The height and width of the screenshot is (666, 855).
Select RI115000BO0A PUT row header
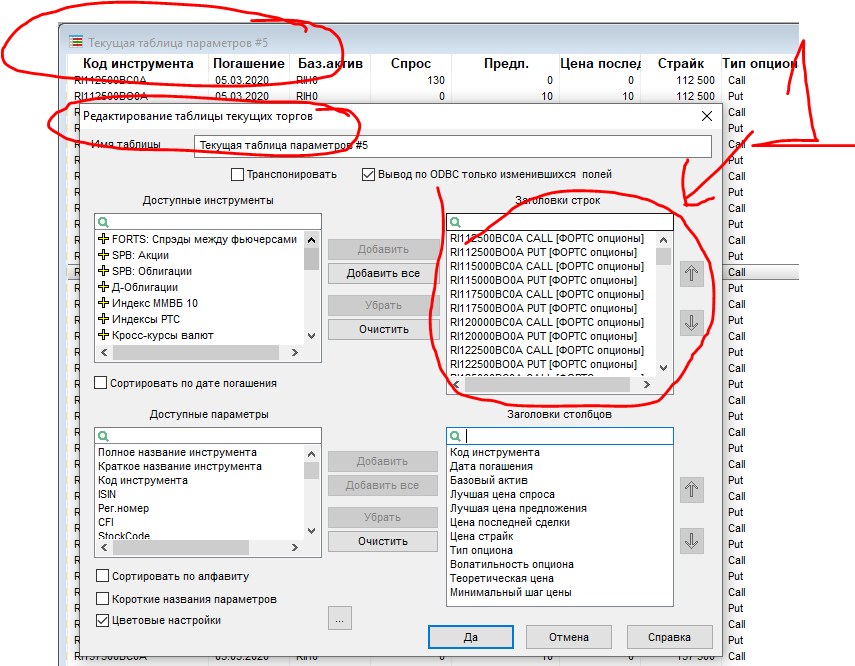pyautogui.click(x=544, y=280)
